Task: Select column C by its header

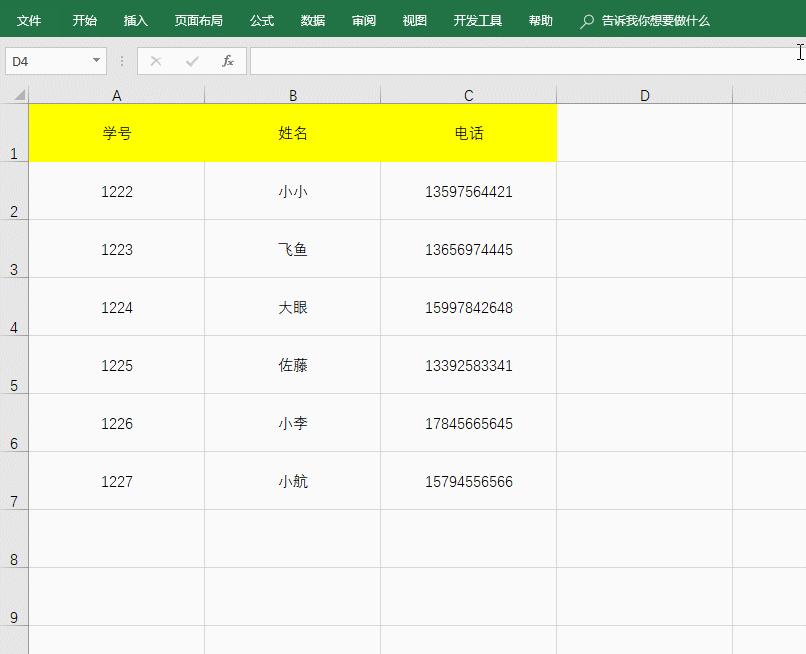Action: coord(468,95)
